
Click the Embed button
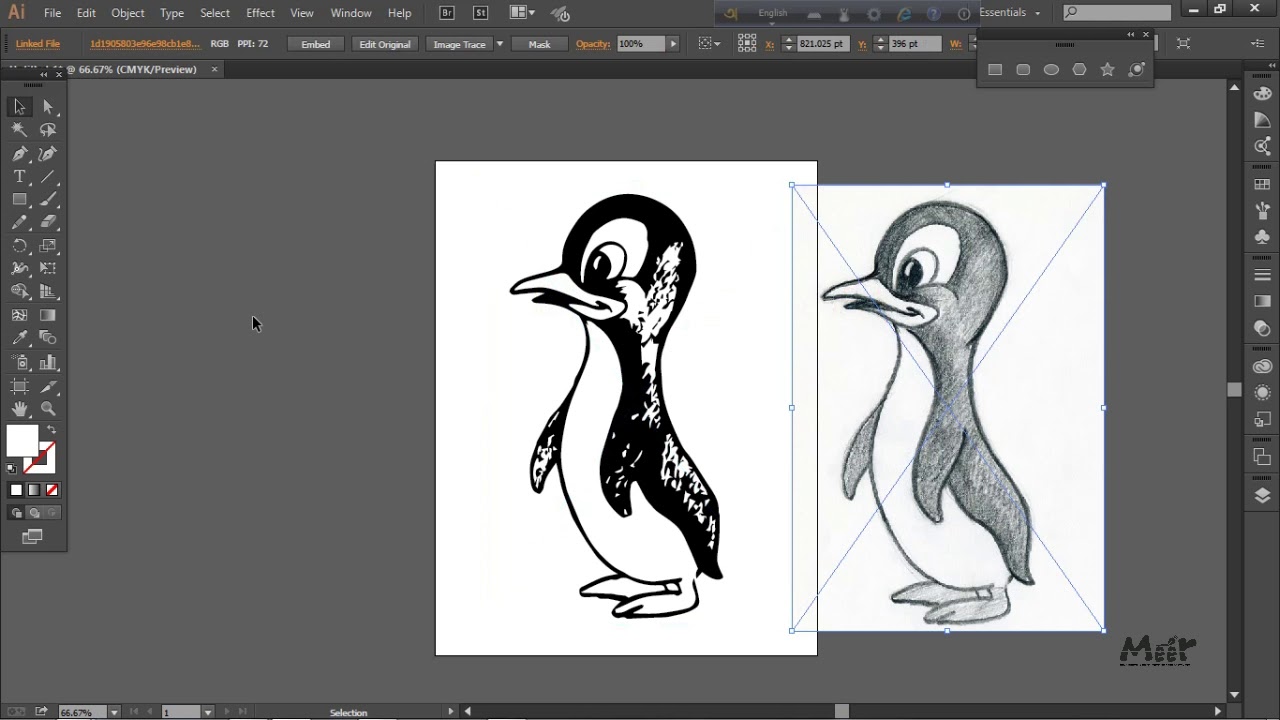[x=316, y=44]
